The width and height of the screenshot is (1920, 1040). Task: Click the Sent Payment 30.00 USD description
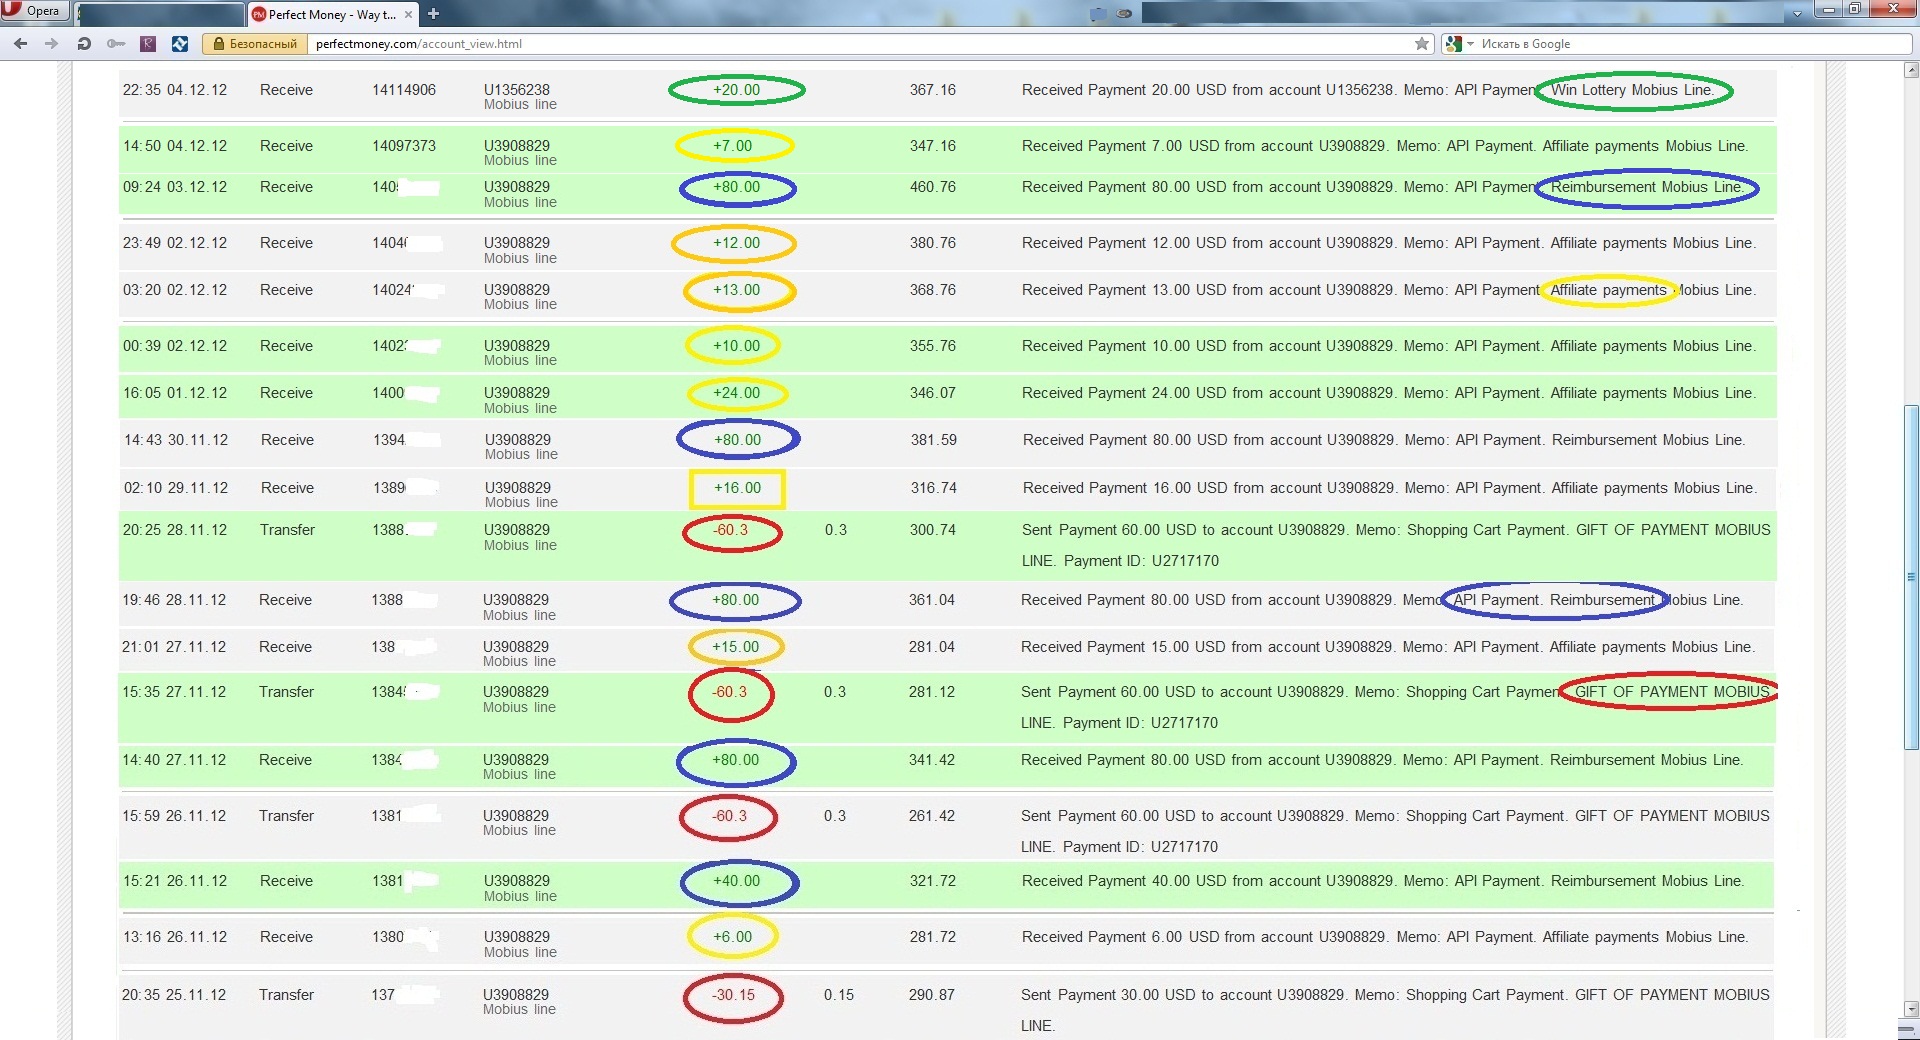1395,1010
